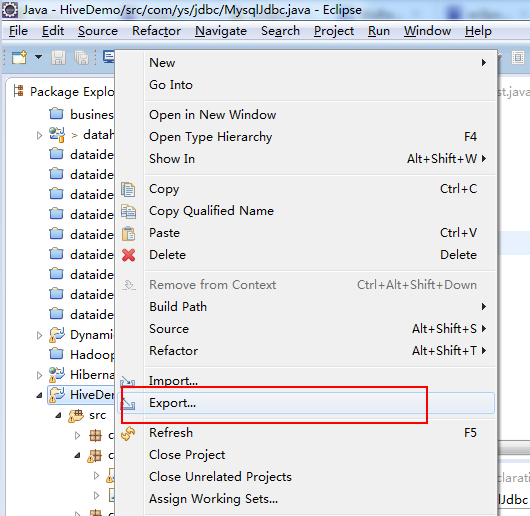Screen dimensions: 530x516
Task: Choose Export... from the context menu
Action: [x=306, y=403]
